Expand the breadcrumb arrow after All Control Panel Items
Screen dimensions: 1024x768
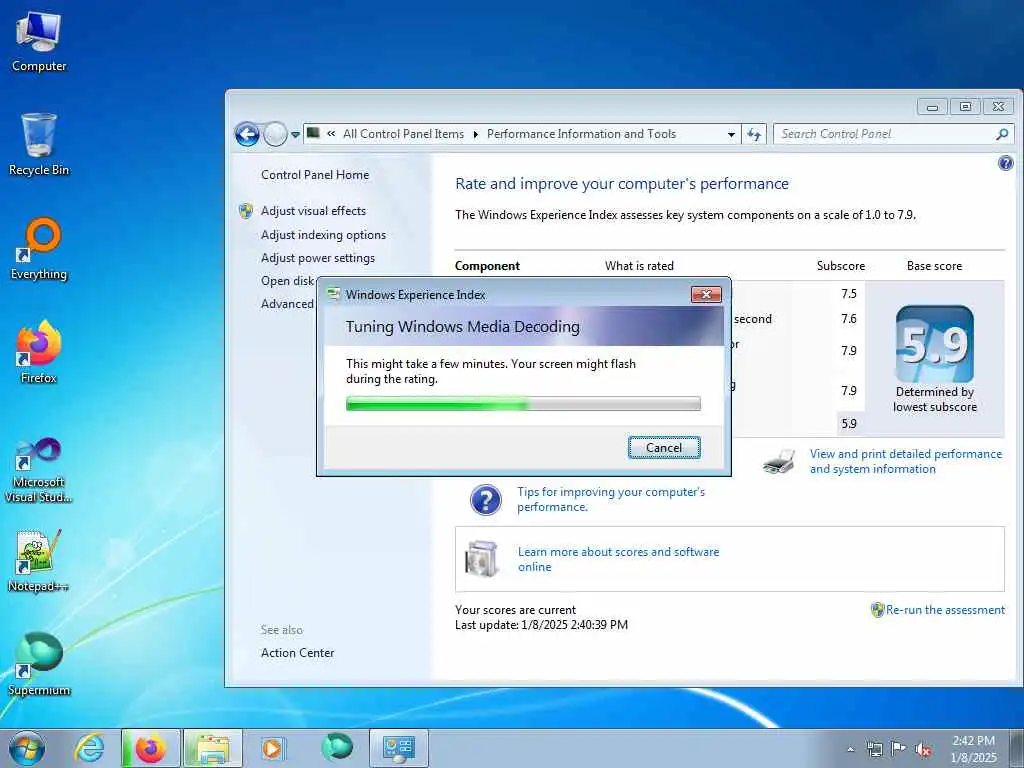click(475, 135)
